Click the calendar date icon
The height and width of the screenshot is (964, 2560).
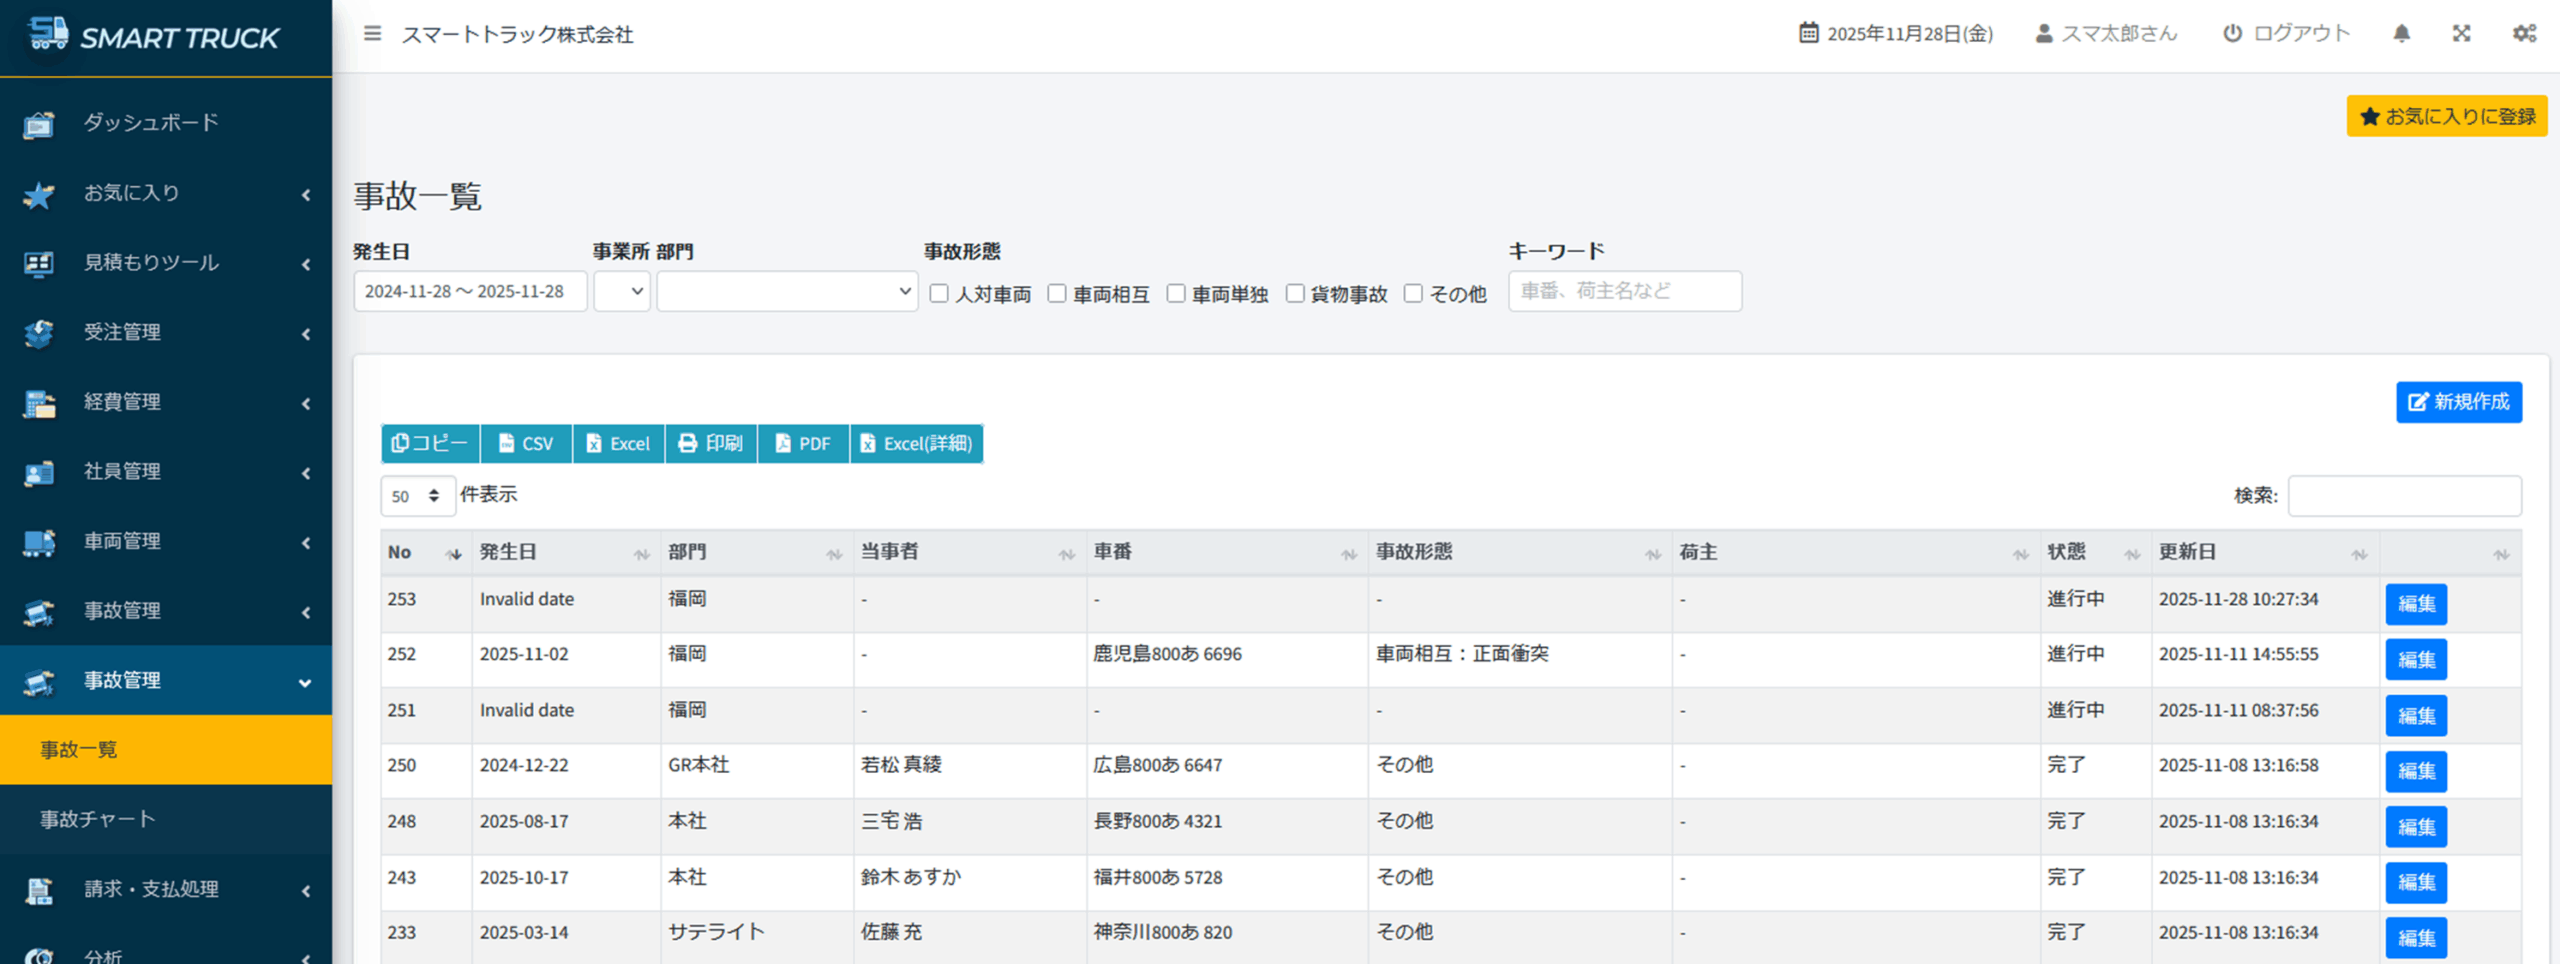click(x=1808, y=33)
